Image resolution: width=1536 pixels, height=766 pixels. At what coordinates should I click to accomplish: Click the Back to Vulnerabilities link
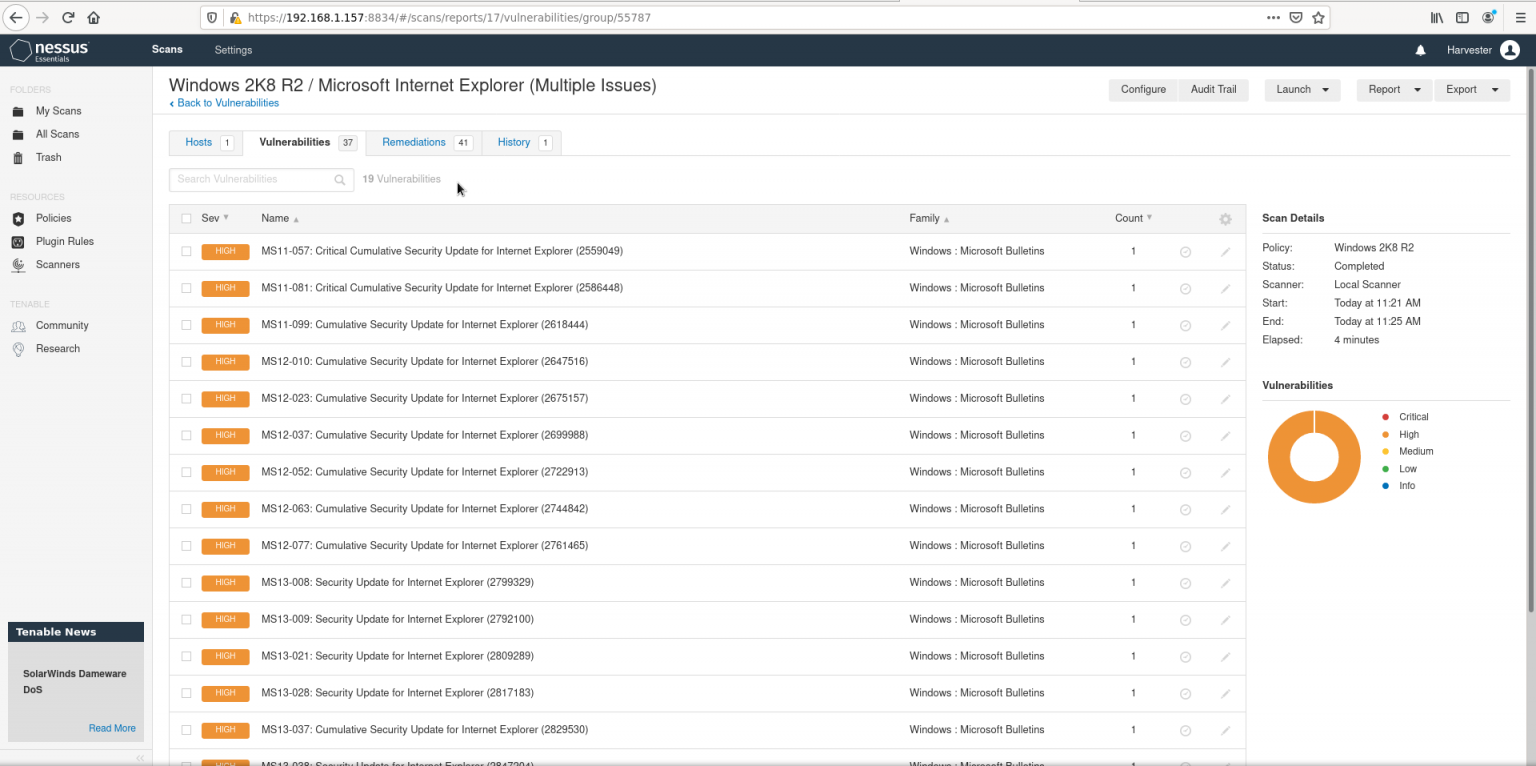tap(224, 103)
